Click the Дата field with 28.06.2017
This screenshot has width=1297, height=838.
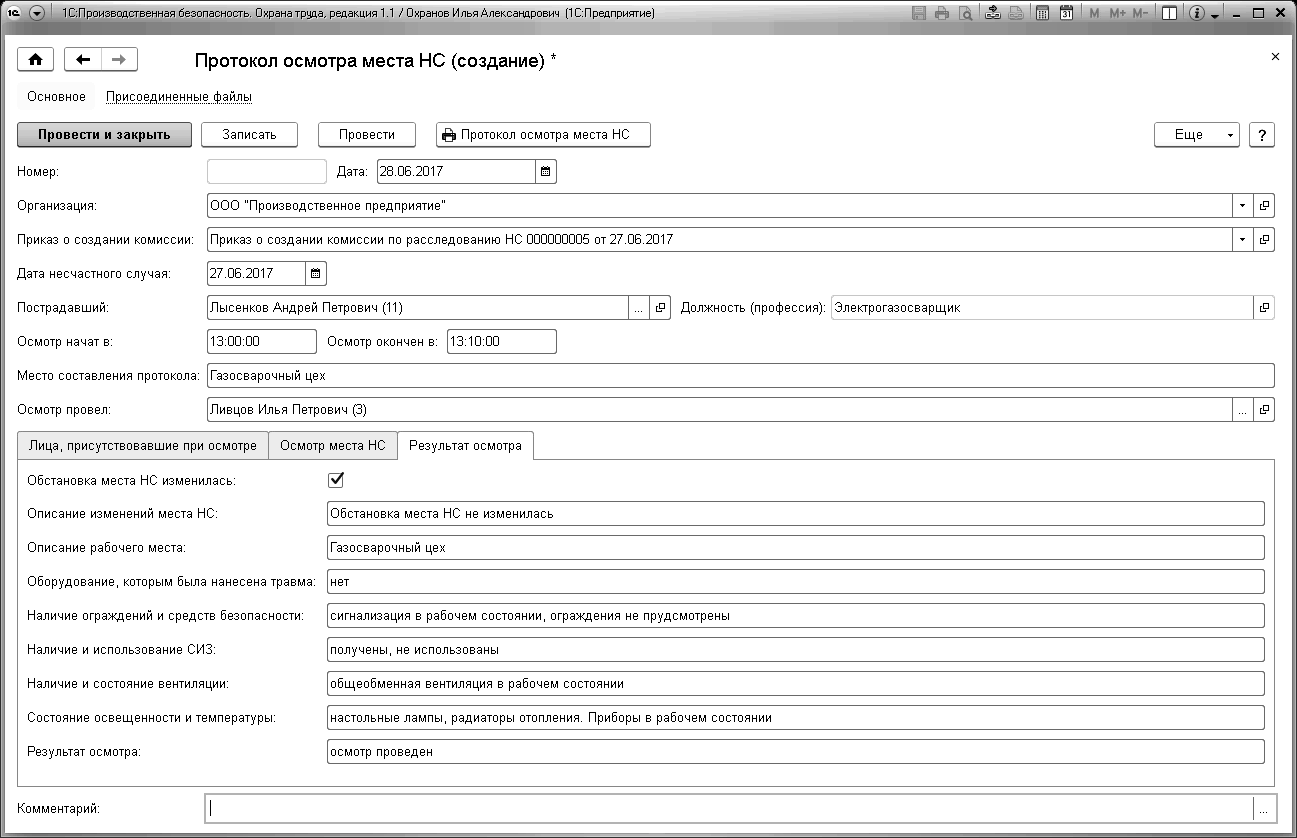click(x=456, y=171)
